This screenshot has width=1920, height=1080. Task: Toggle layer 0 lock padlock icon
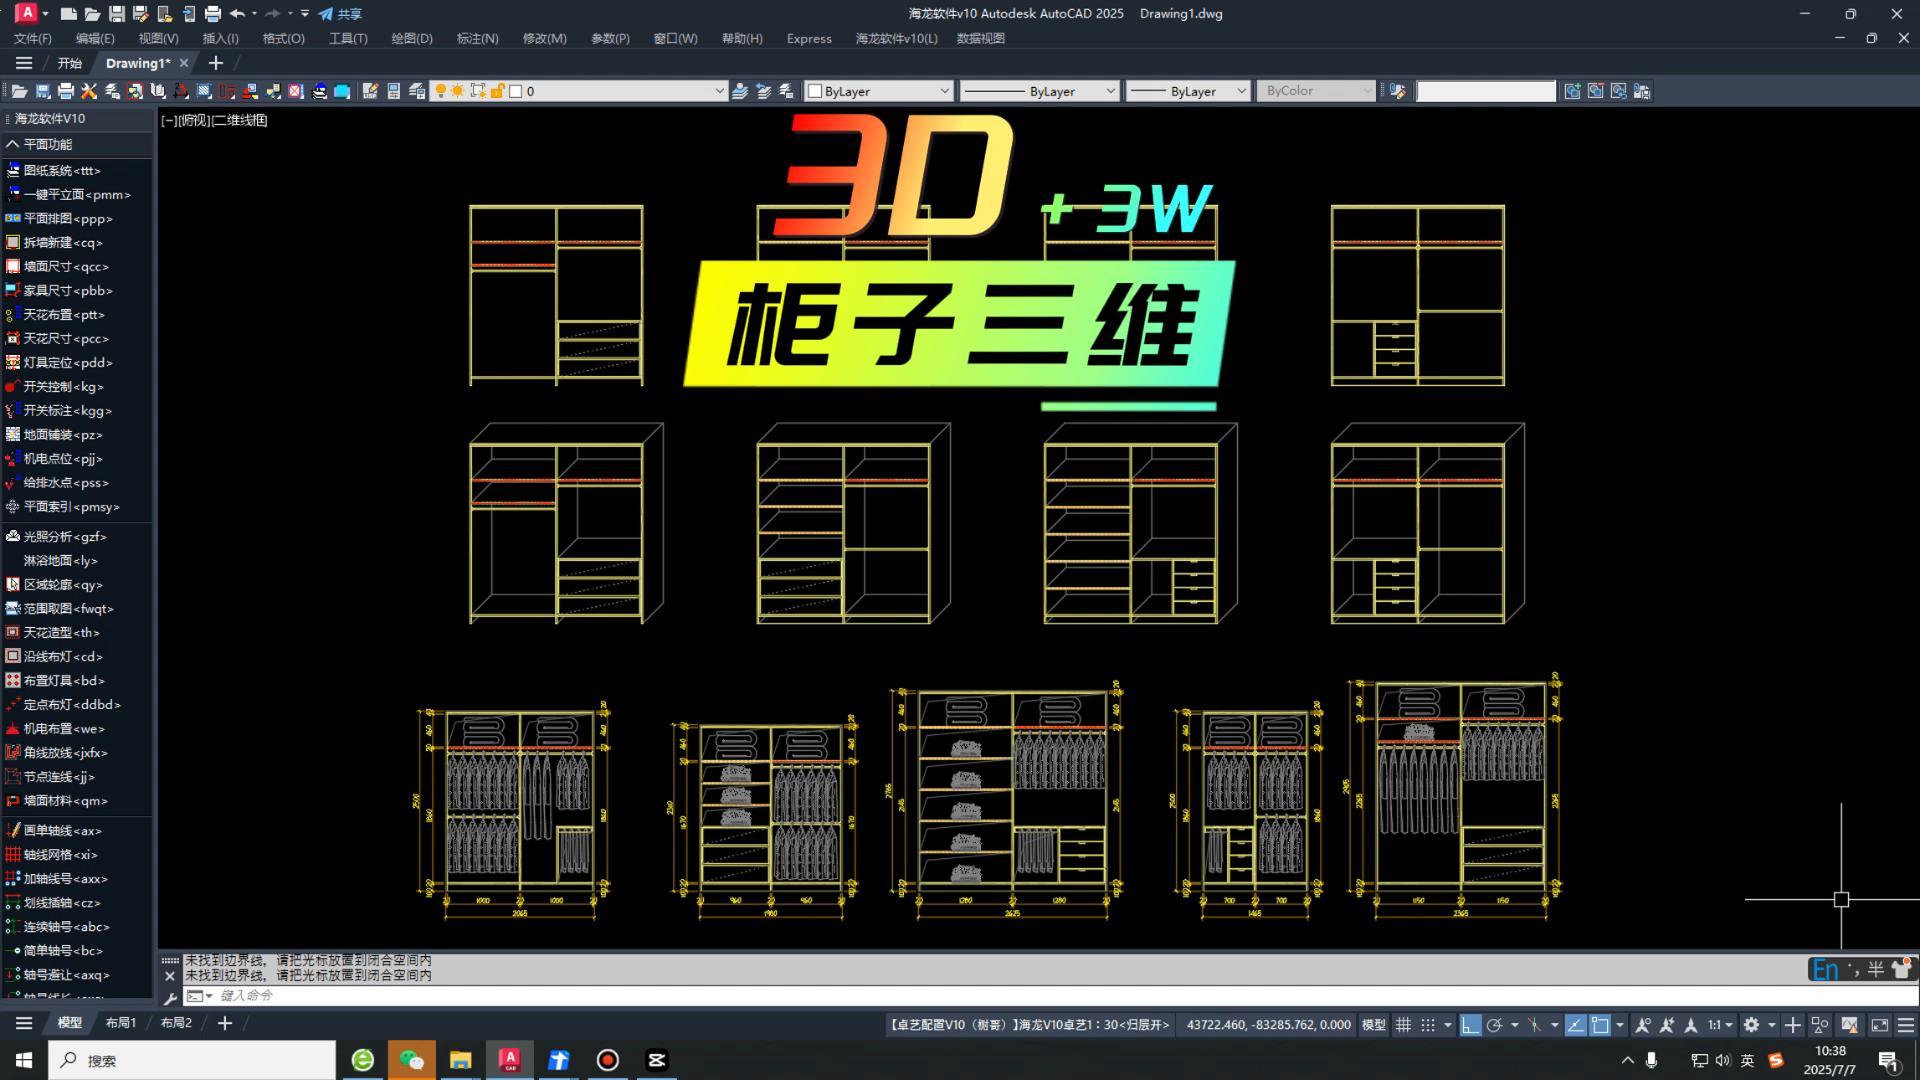tap(497, 91)
